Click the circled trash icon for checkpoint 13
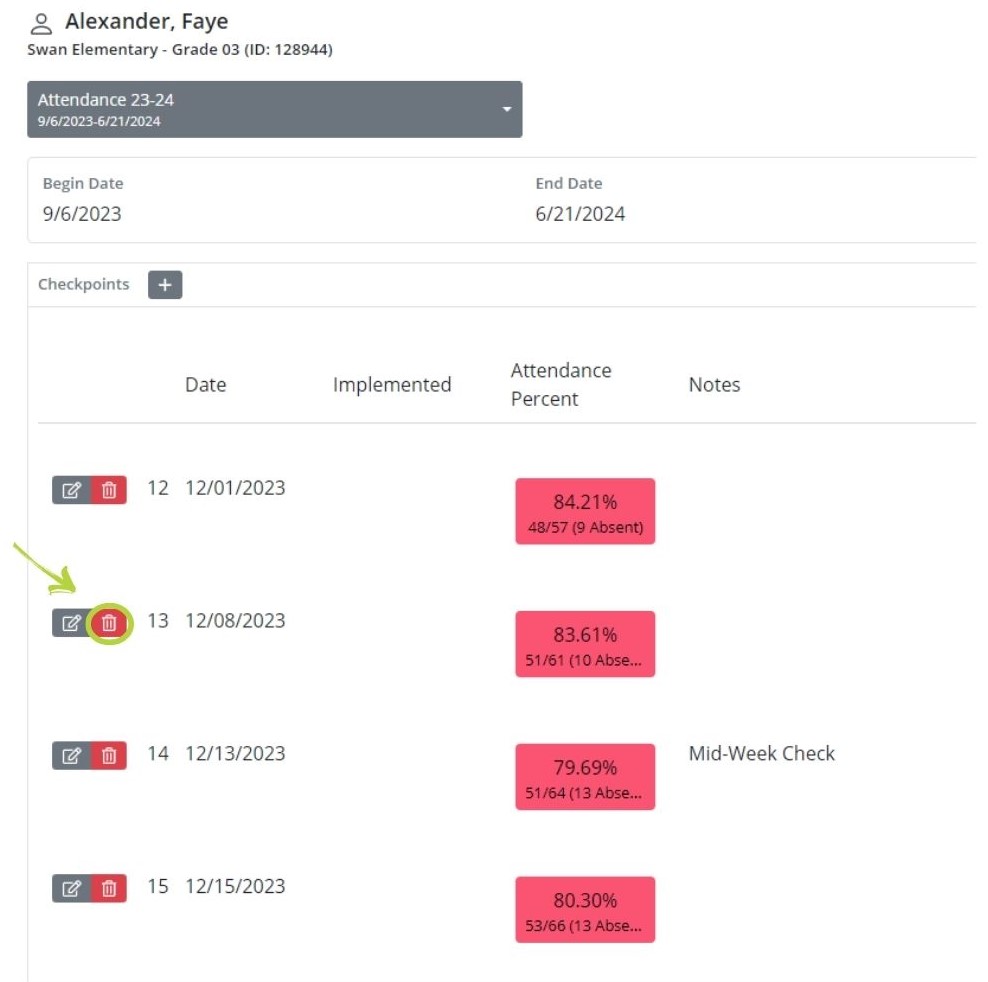The width and height of the screenshot is (988, 982). (x=109, y=623)
